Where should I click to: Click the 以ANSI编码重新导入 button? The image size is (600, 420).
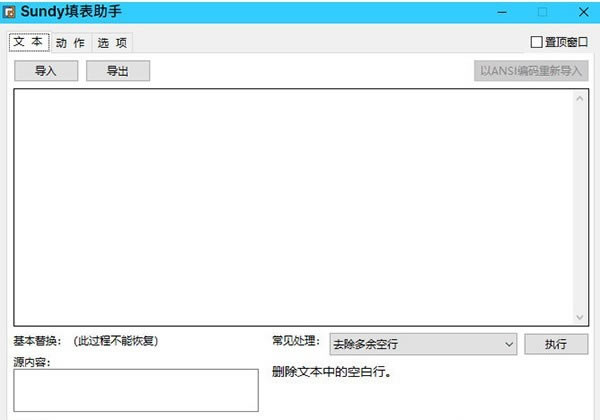point(531,71)
